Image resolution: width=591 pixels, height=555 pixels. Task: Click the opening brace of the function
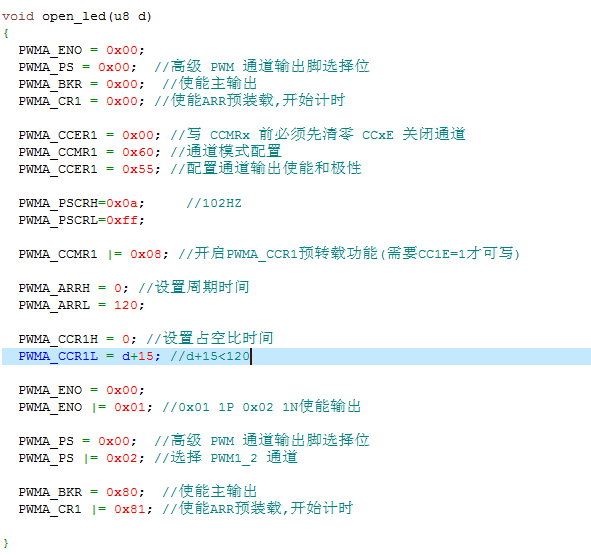point(6,34)
